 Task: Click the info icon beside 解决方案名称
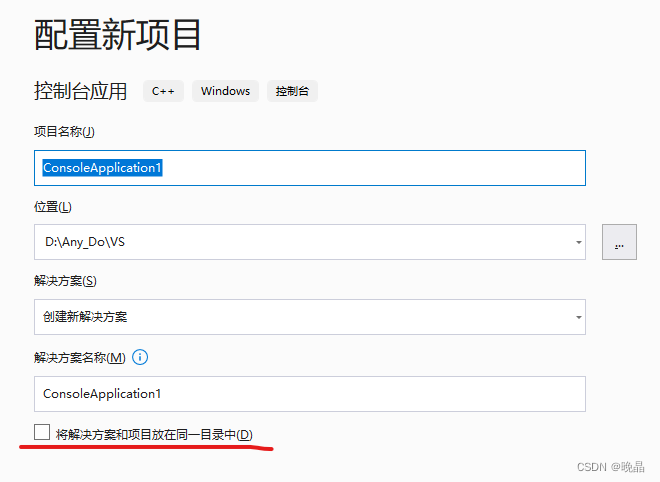click(140, 357)
